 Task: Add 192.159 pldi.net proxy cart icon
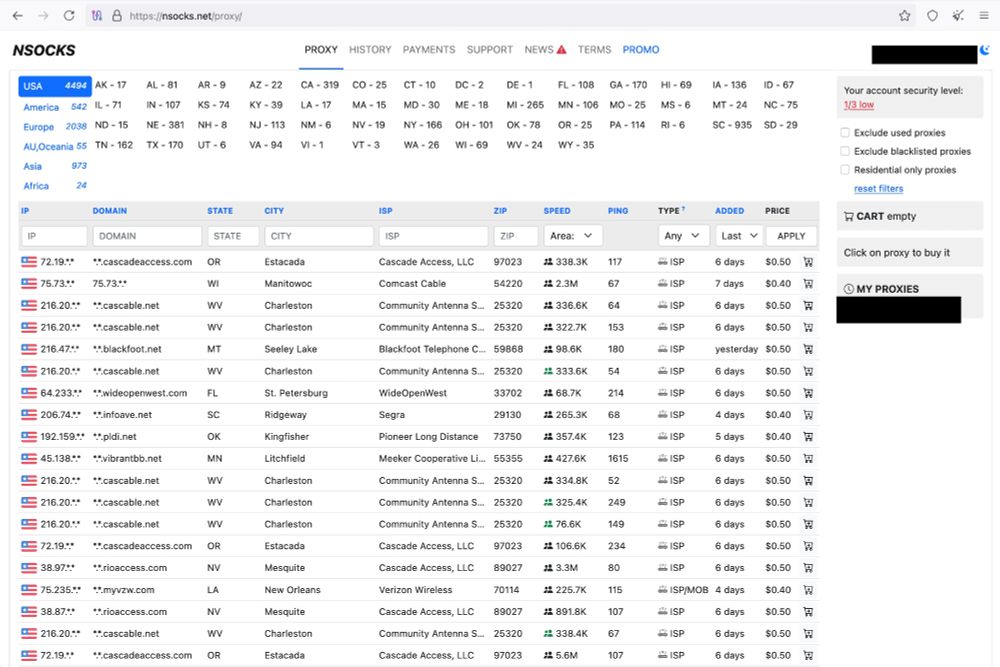pyautogui.click(x=808, y=437)
